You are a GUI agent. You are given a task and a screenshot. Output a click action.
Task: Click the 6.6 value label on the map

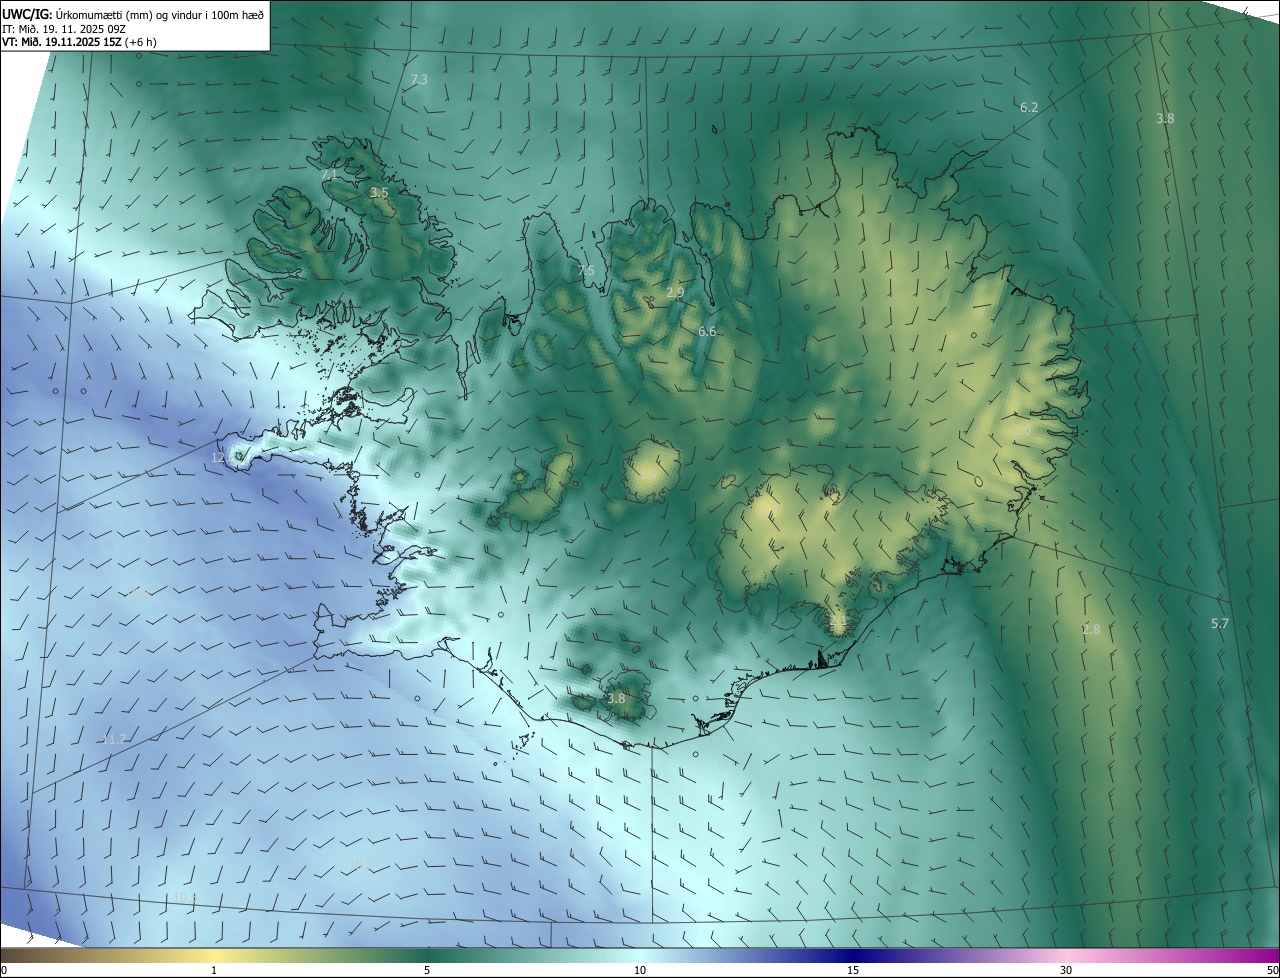coord(707,331)
